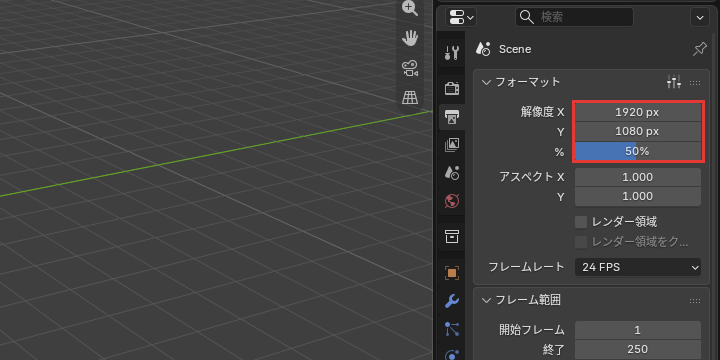Open the Tool properties tab
Viewport: 720px width, 360px height.
[452, 53]
